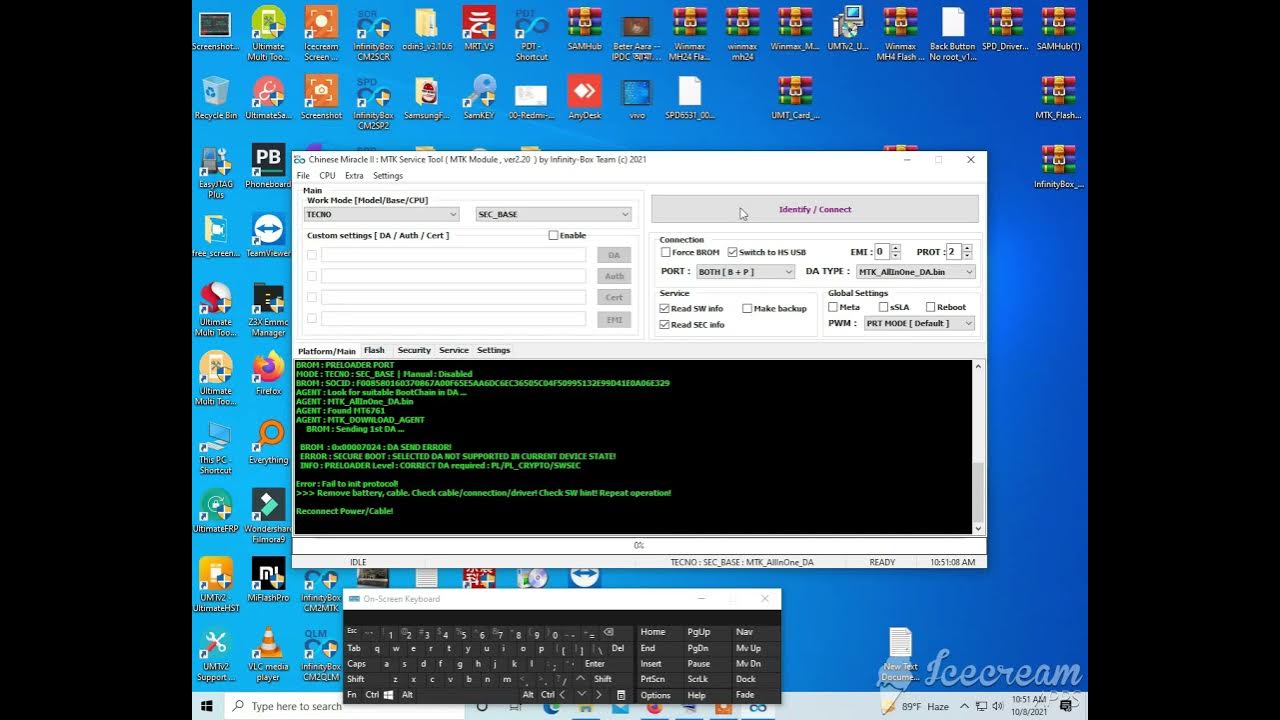Switch to the Service tab
This screenshot has height=720, width=1280.
click(x=454, y=350)
